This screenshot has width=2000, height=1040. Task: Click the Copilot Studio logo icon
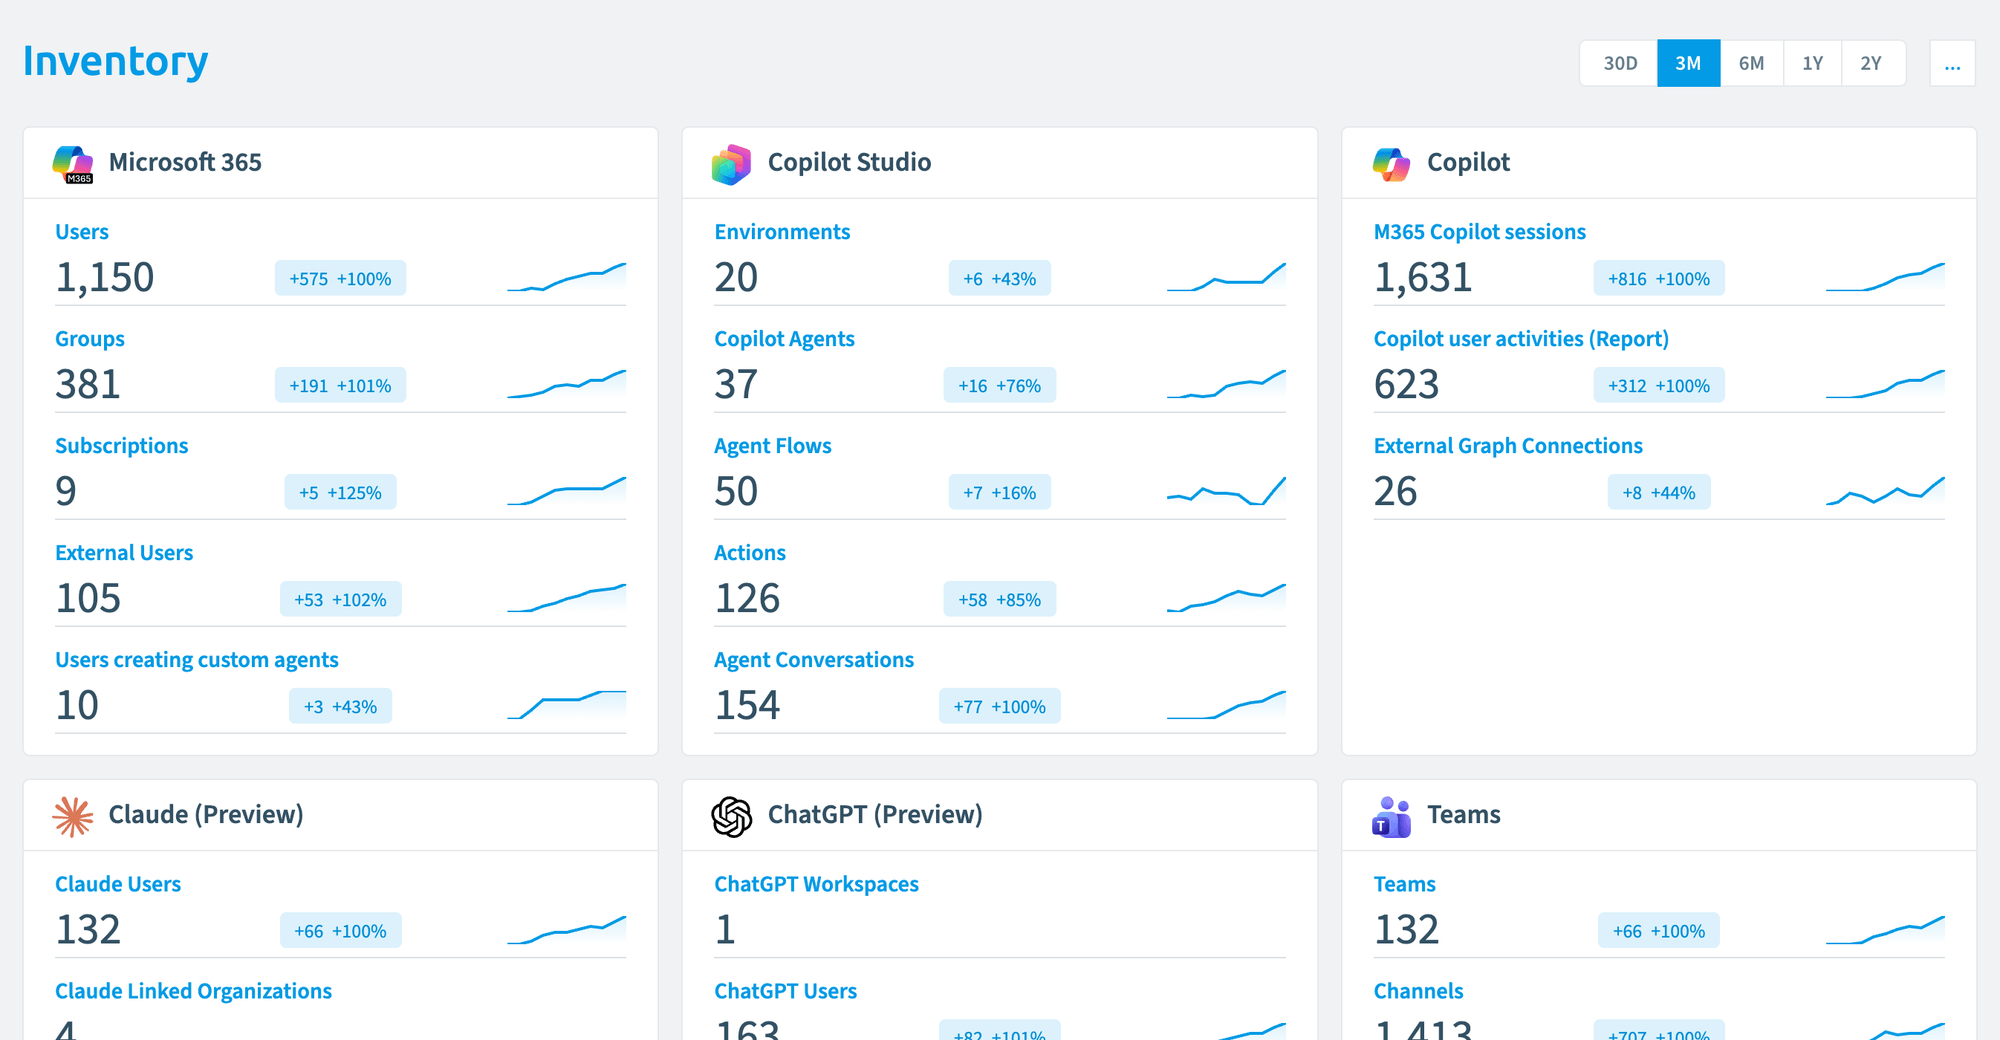[x=732, y=164]
